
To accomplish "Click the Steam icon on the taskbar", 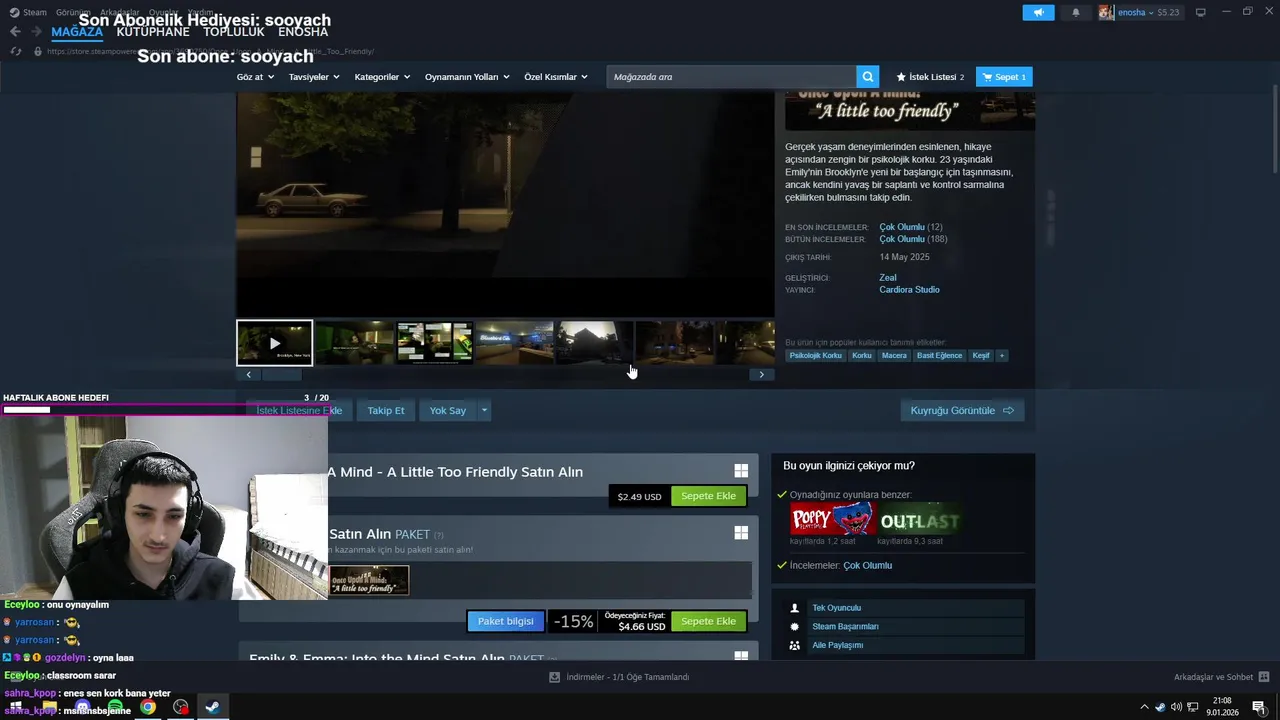I will [x=213, y=707].
